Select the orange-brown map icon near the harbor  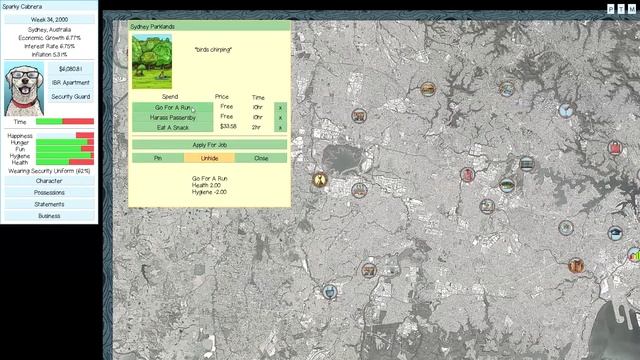(x=576, y=266)
